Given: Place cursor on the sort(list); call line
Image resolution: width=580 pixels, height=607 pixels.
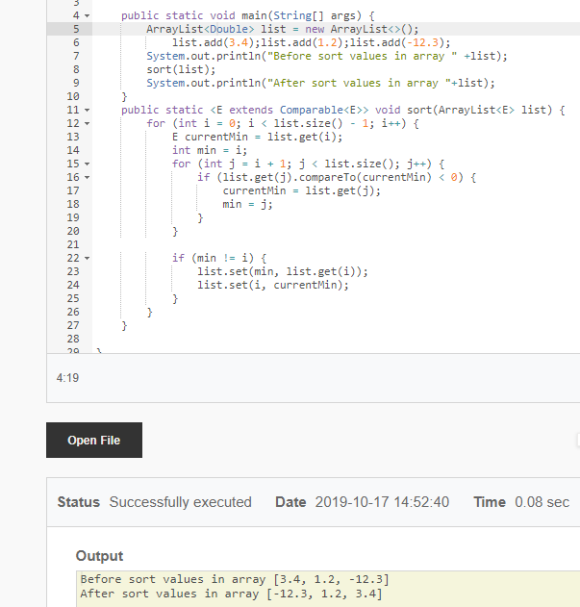Looking at the screenshot, I should (x=181, y=70).
